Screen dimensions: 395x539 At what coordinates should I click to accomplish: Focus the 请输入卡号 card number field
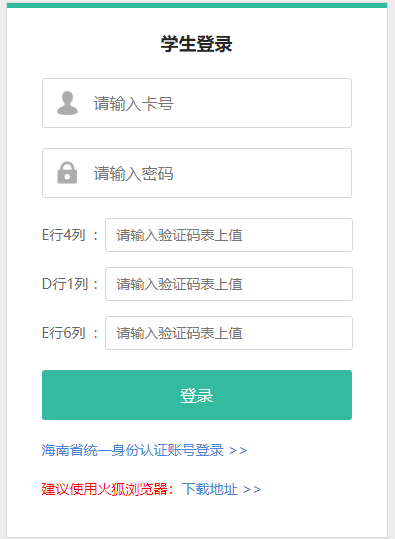[197, 103]
